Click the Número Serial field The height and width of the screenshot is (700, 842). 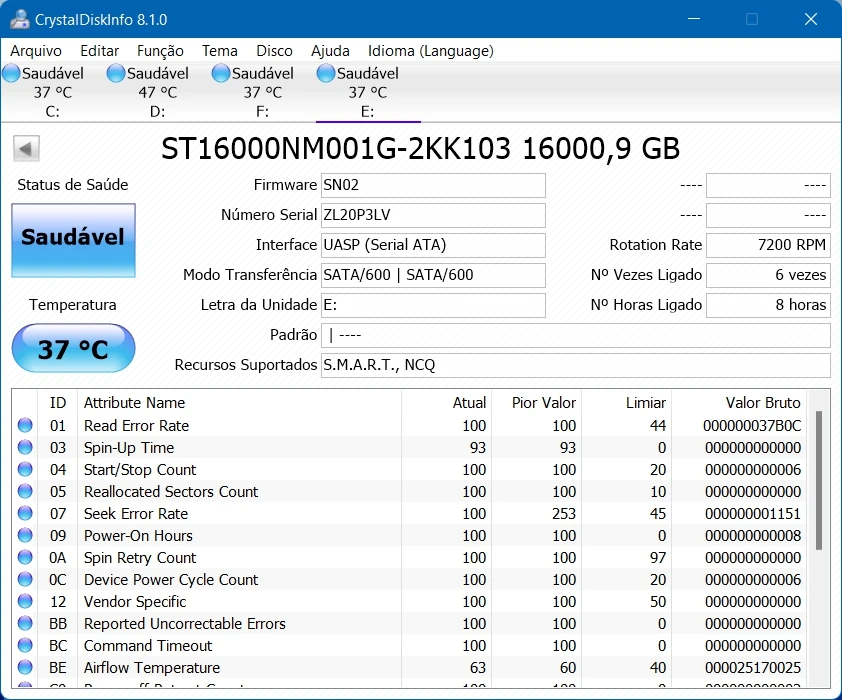coord(432,216)
